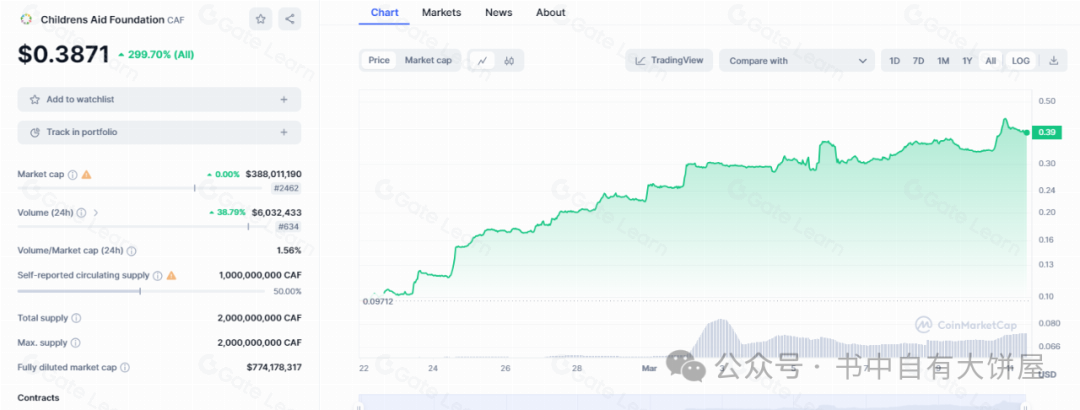Expand Add to watlist plus sign
This screenshot has height=410, width=1080.
(x=284, y=100)
